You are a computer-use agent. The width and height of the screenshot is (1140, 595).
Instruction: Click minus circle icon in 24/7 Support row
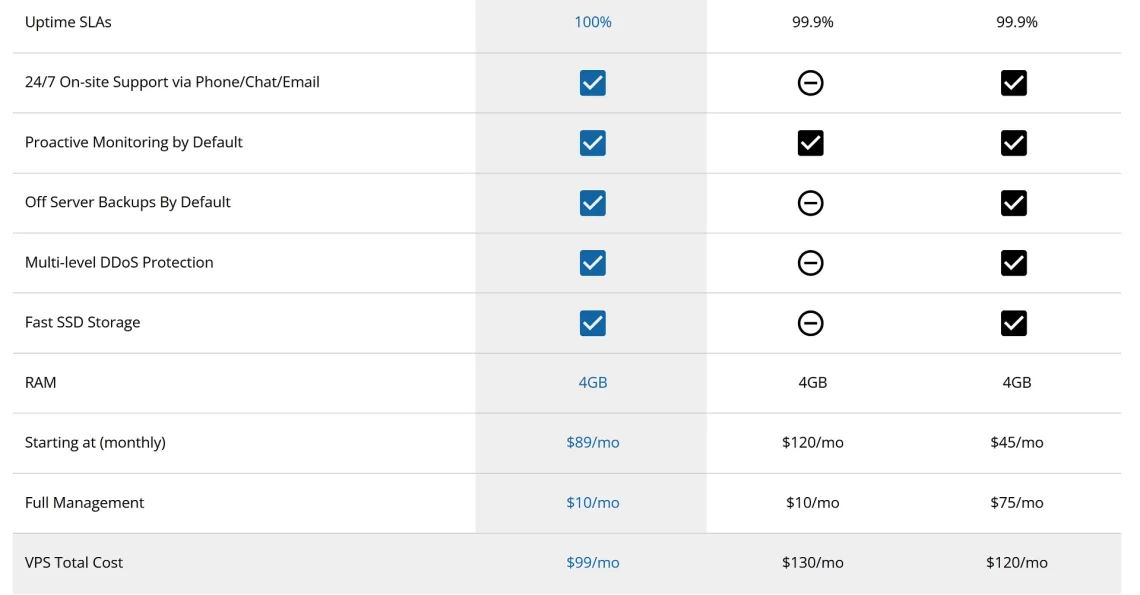pyautogui.click(x=811, y=83)
